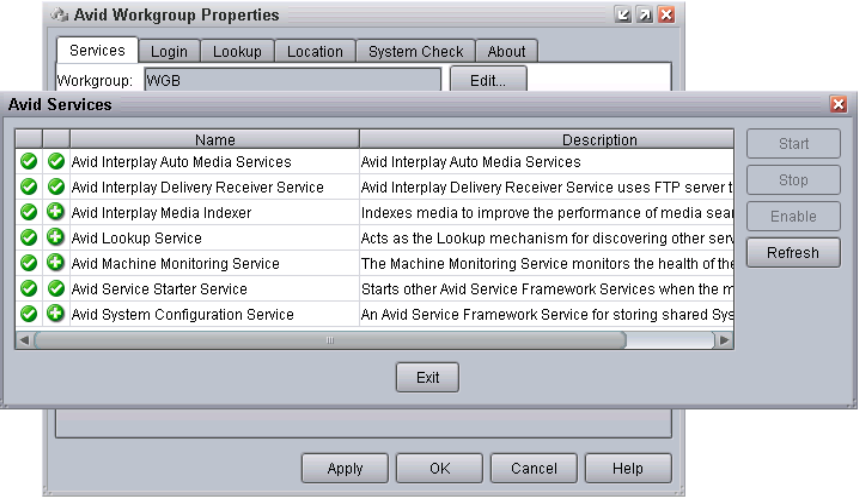Open the Login tab

(169, 51)
